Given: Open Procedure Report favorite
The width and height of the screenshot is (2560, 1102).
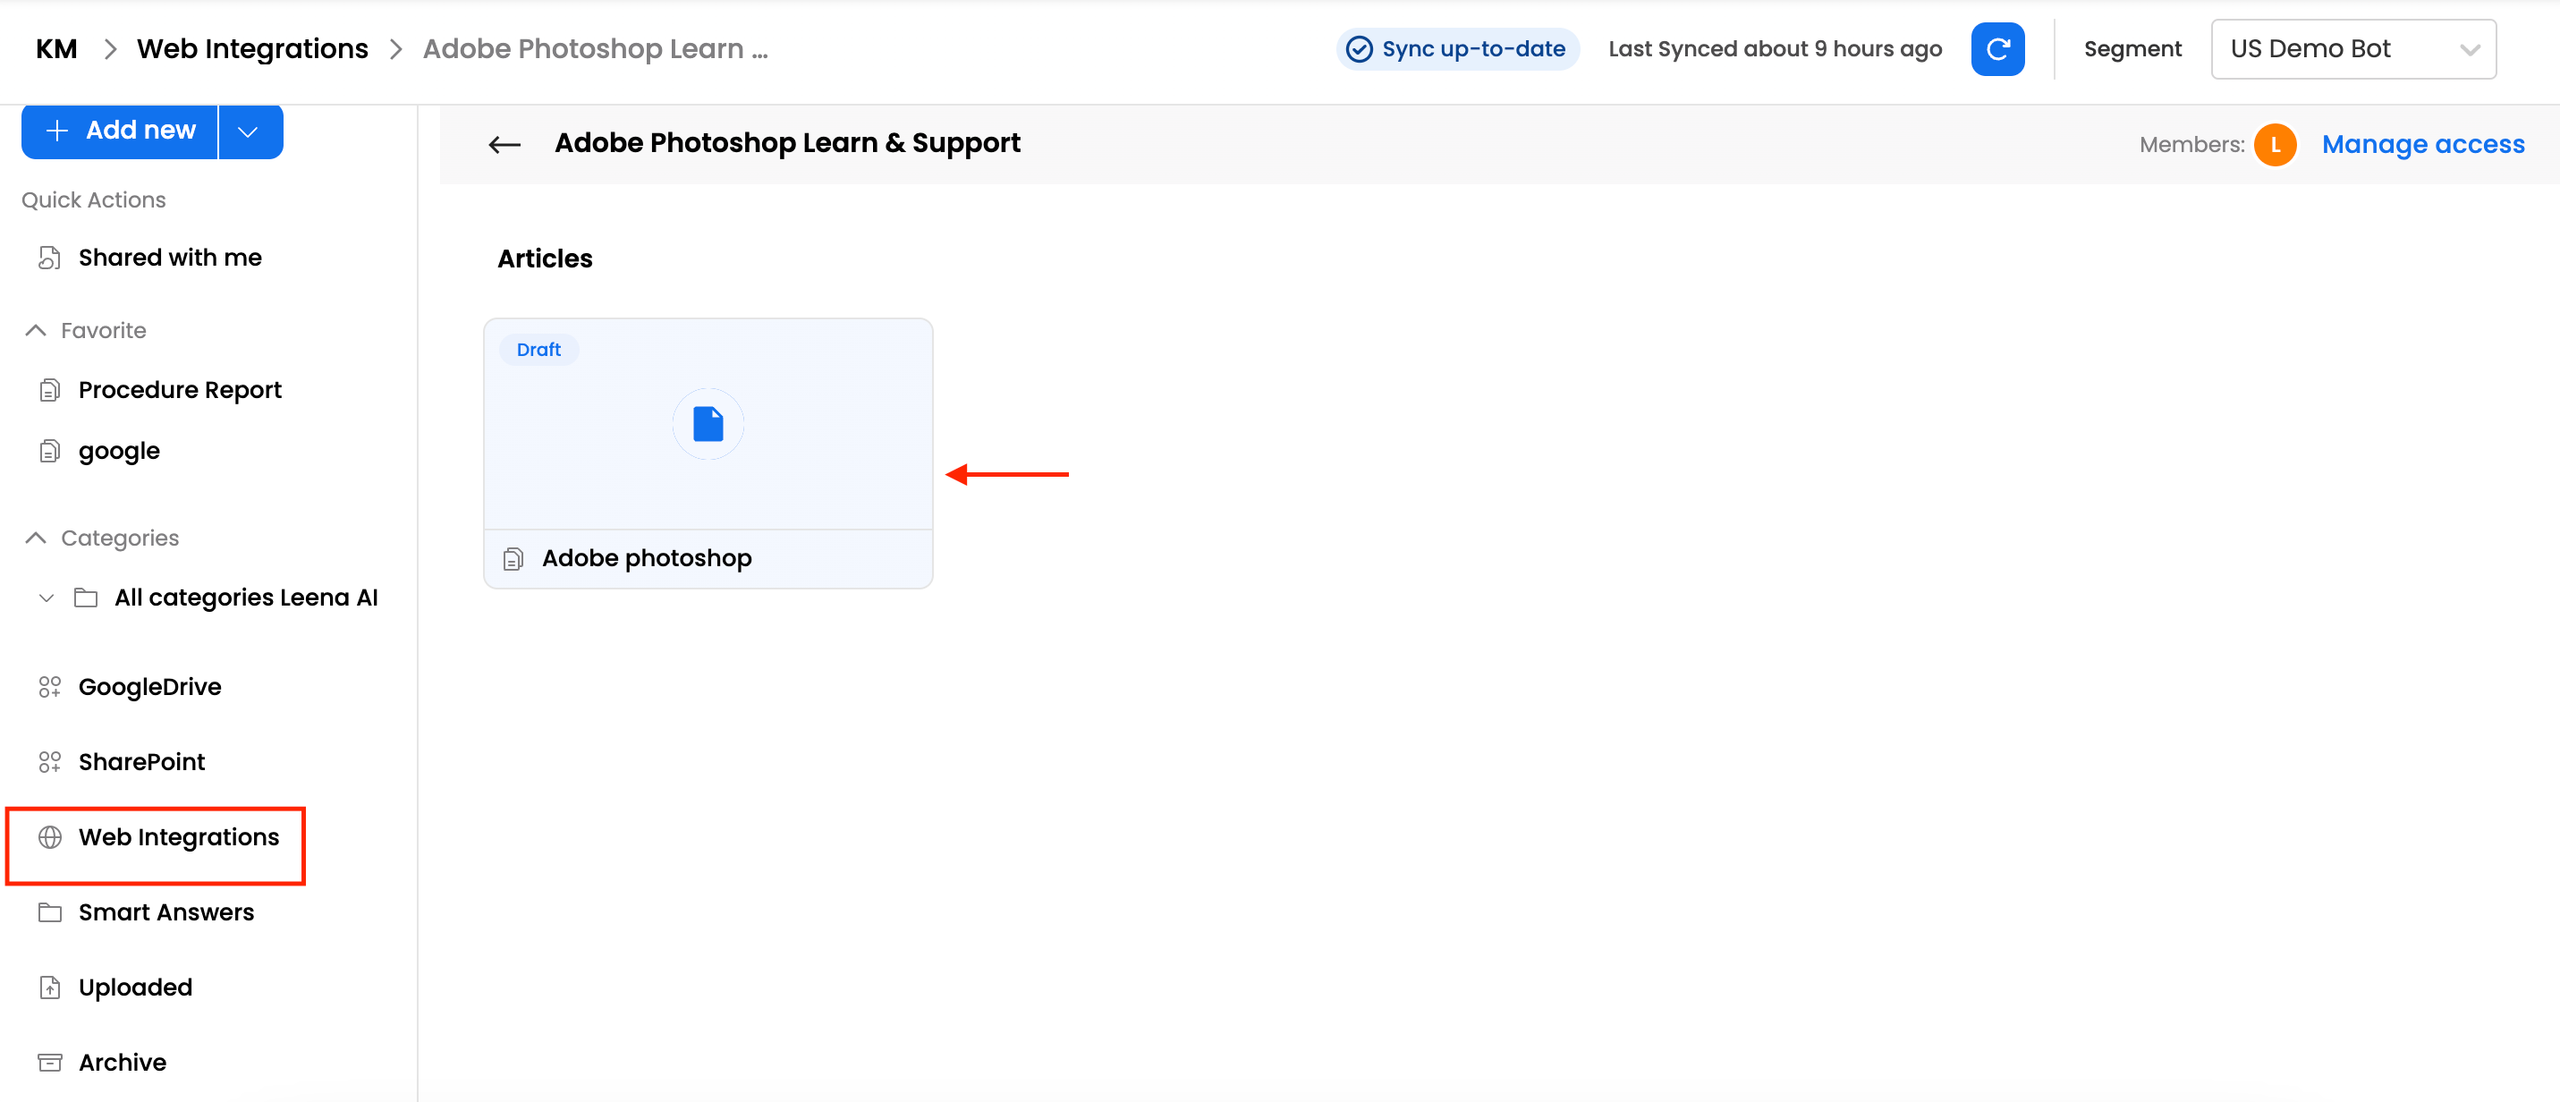Looking at the screenshot, I should coord(180,390).
